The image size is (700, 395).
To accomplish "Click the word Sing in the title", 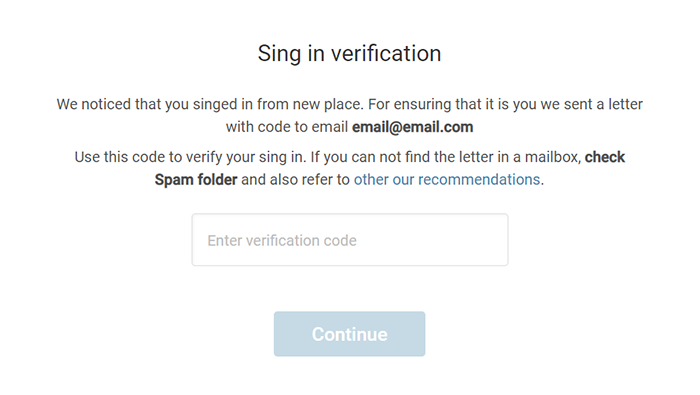I will [279, 54].
